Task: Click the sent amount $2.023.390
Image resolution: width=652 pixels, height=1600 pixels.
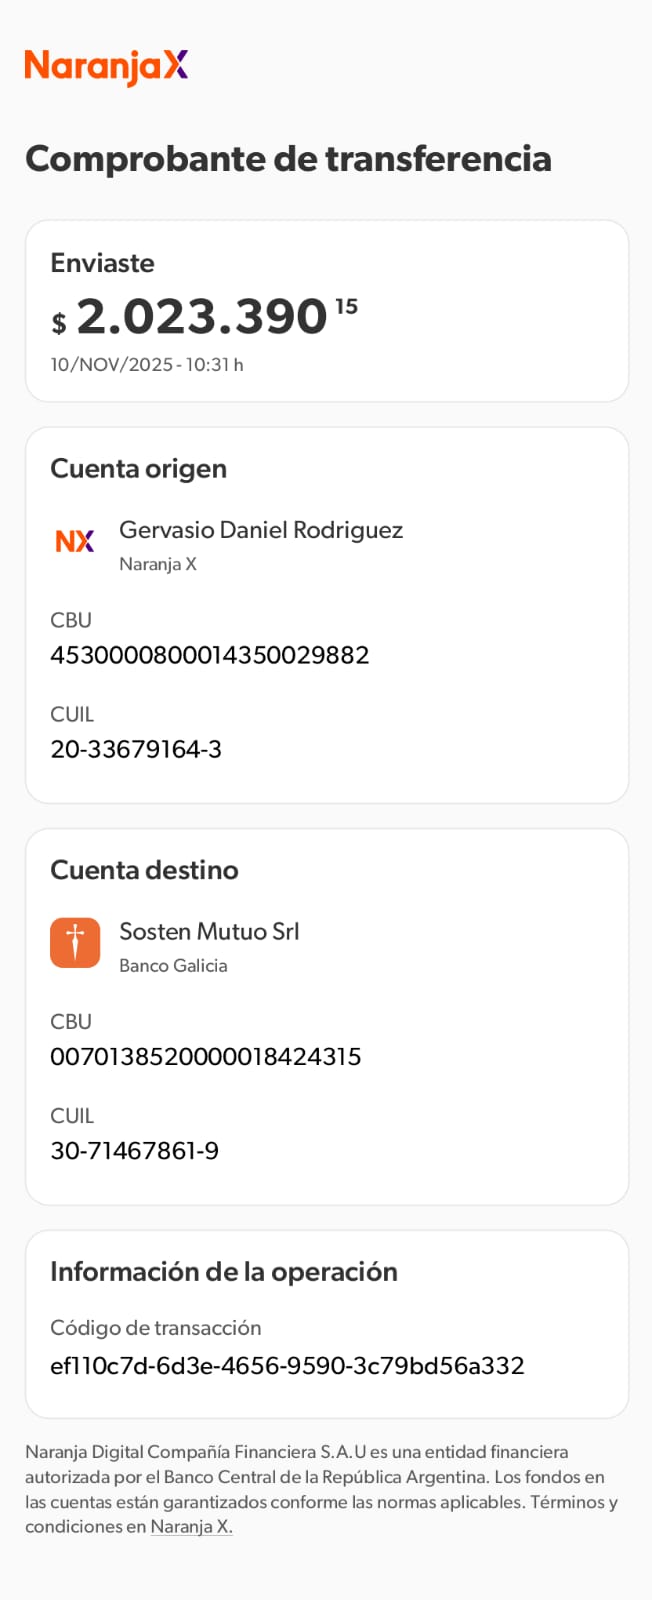Action: point(203,317)
